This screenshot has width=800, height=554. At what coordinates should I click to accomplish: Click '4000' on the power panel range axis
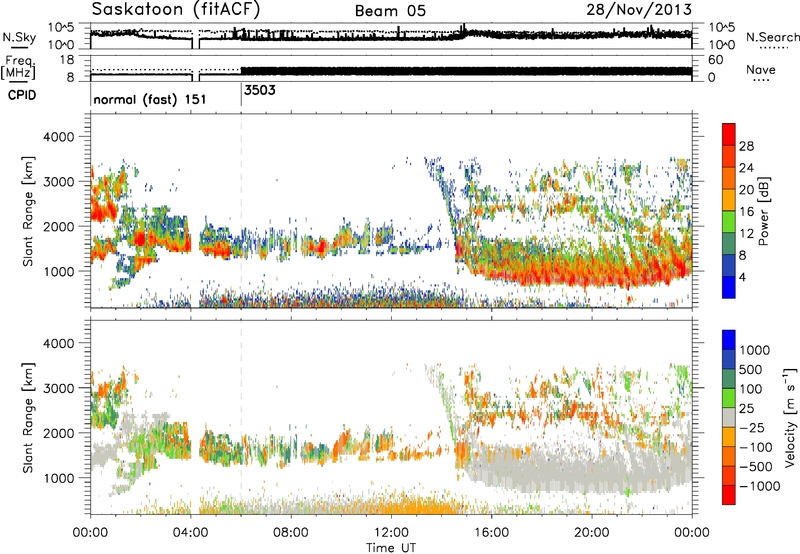[x=59, y=137]
